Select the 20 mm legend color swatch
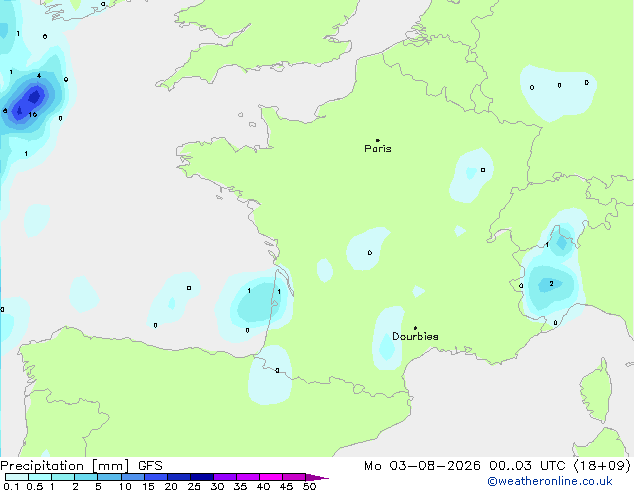The width and height of the screenshot is (634, 490). (x=178, y=477)
